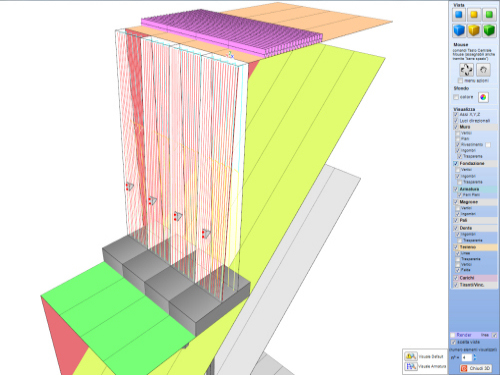Close 3D view with Chiudi 3D
Image resolution: width=500 pixels, height=375 pixels.
pos(476,368)
